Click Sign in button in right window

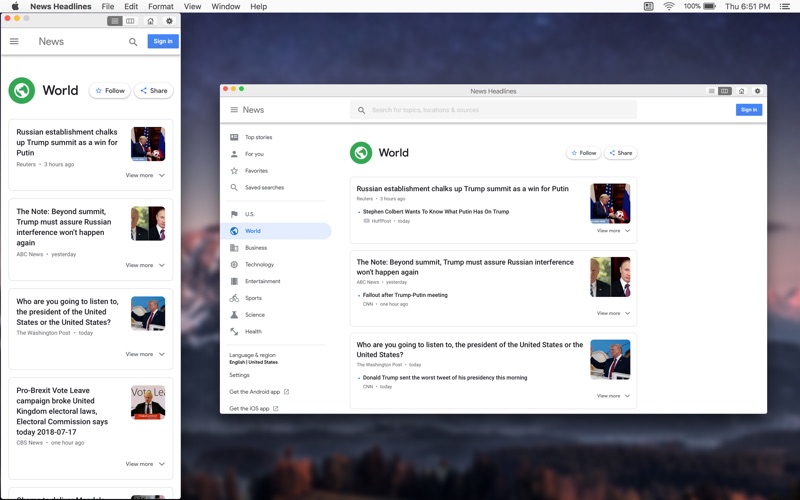click(748, 110)
